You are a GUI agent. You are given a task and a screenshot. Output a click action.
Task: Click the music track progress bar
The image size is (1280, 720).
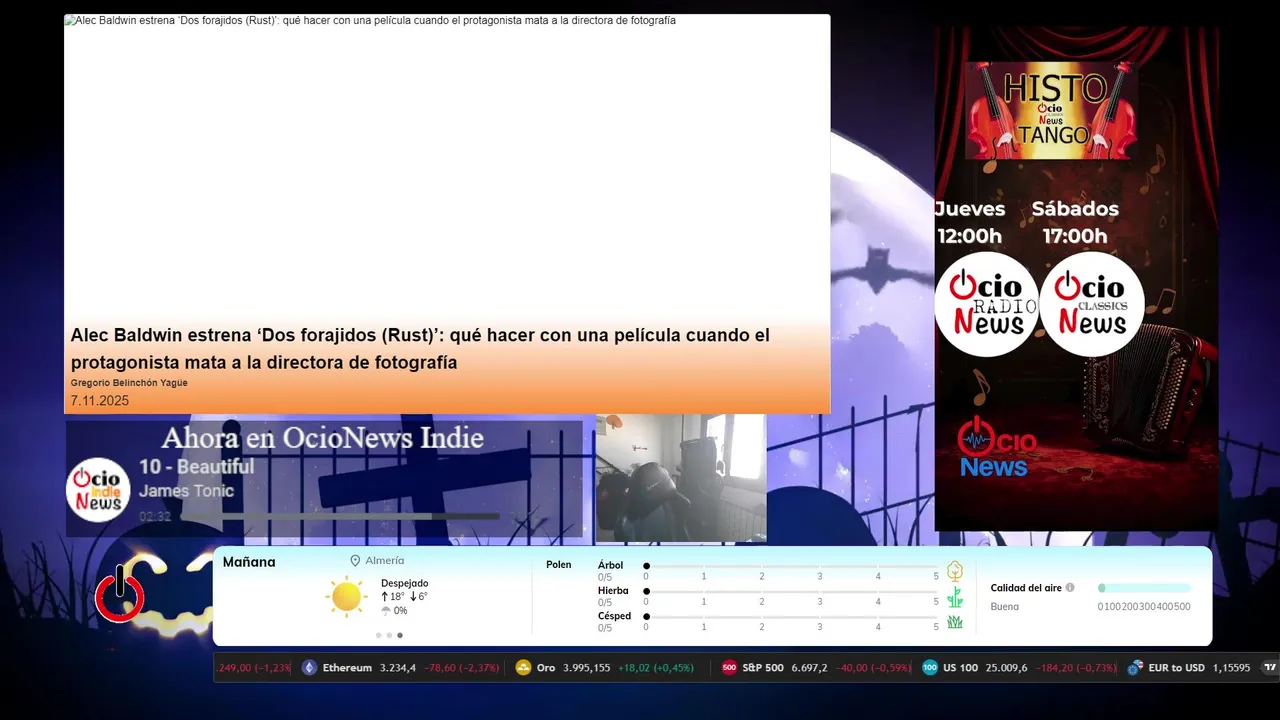pyautogui.click(x=340, y=517)
